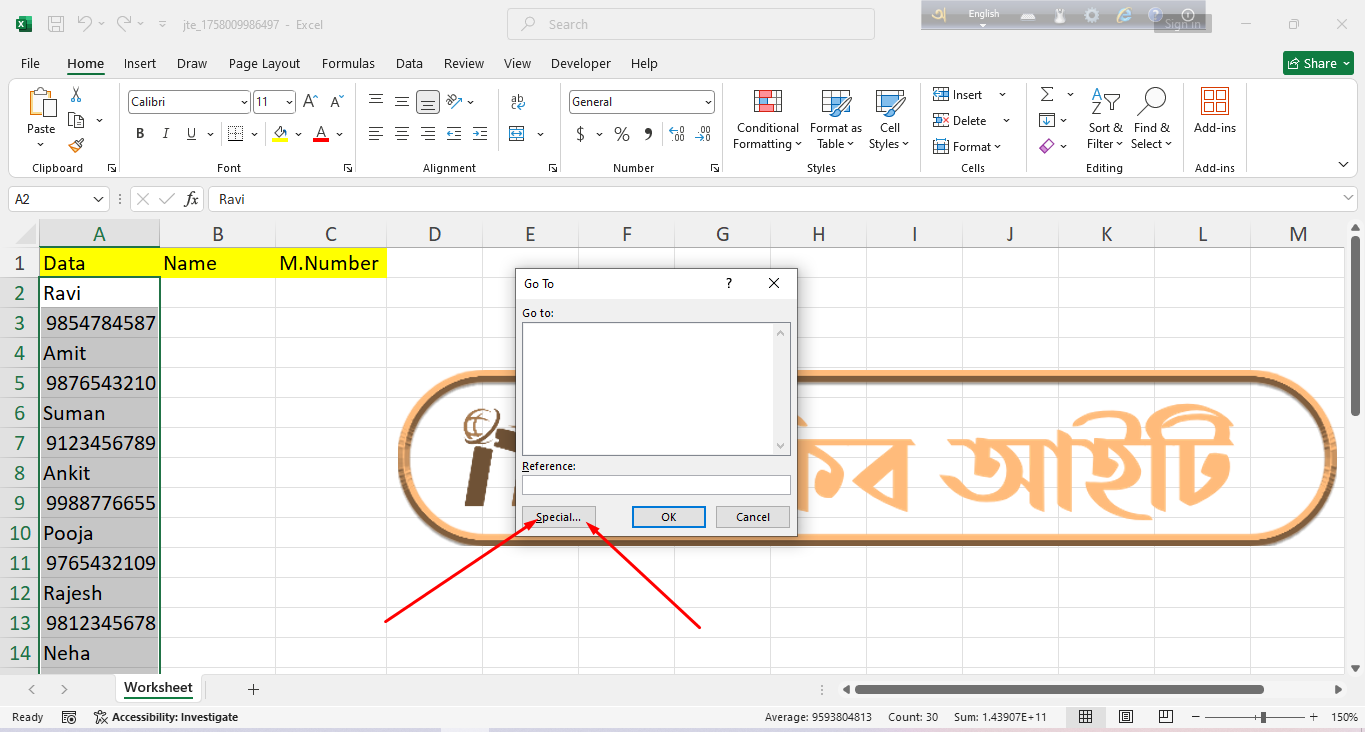Image resolution: width=1365 pixels, height=732 pixels.
Task: Open the Find & Select menu
Action: (1151, 120)
